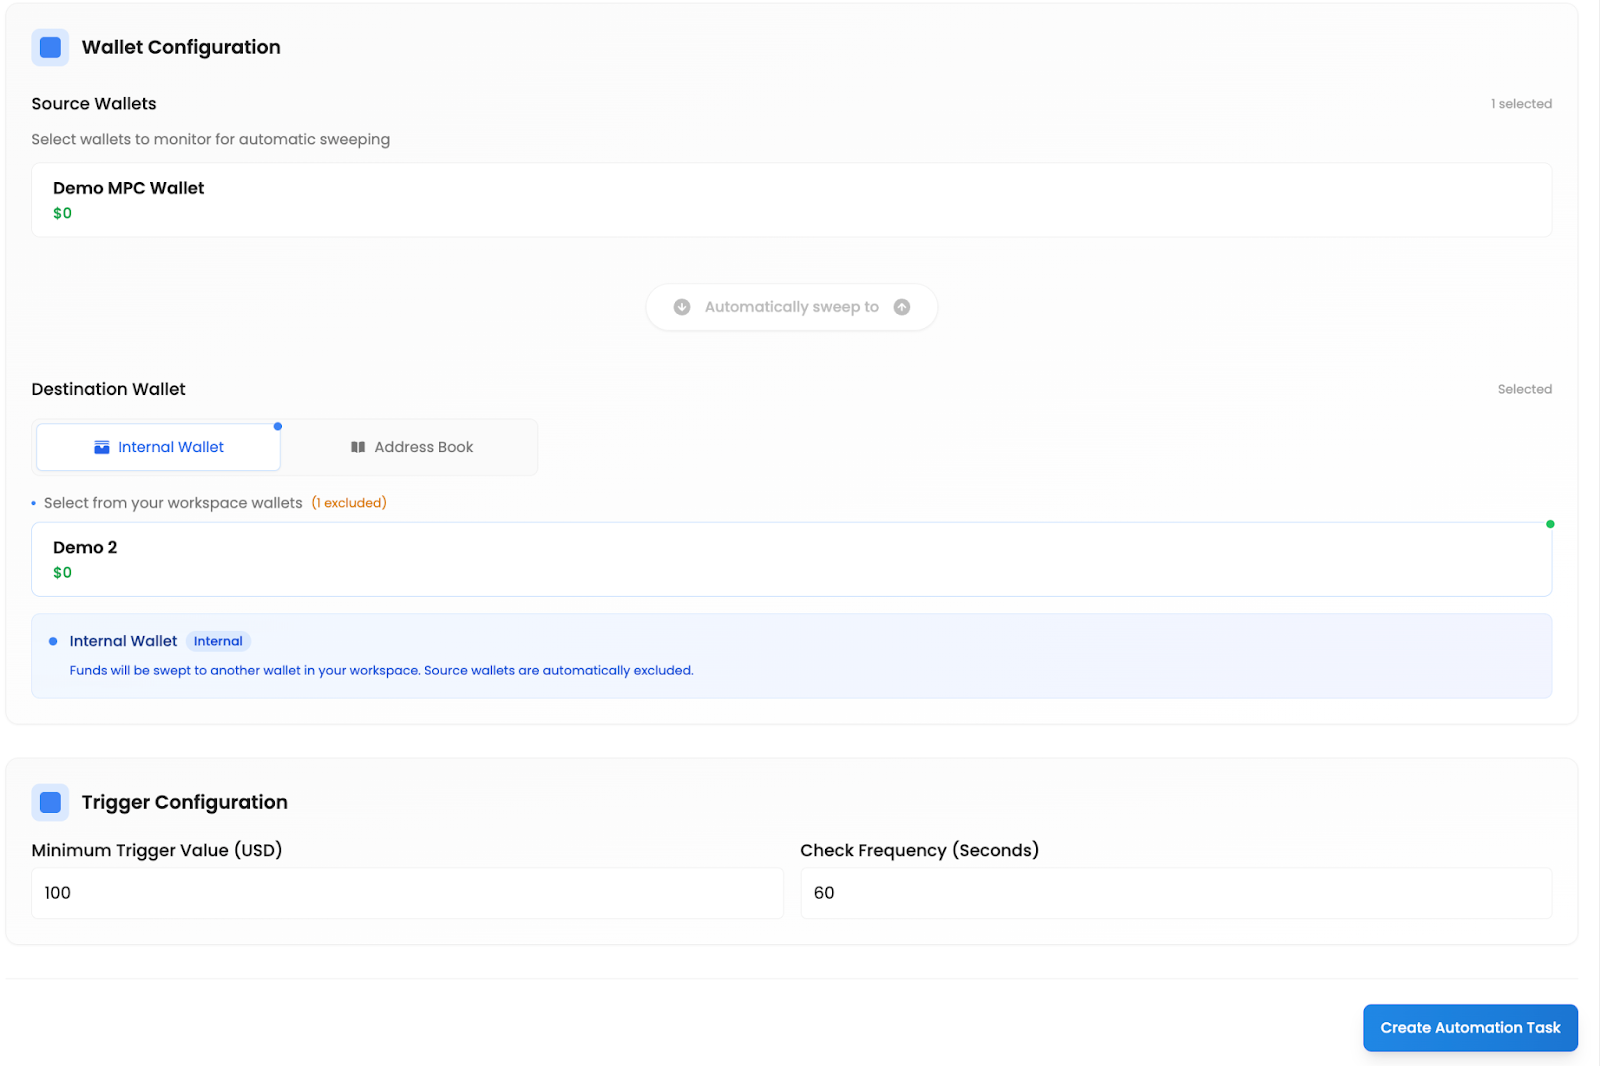Click the book icon beside Address Book
Viewport: 1600px width, 1066px height.
pos(357,447)
